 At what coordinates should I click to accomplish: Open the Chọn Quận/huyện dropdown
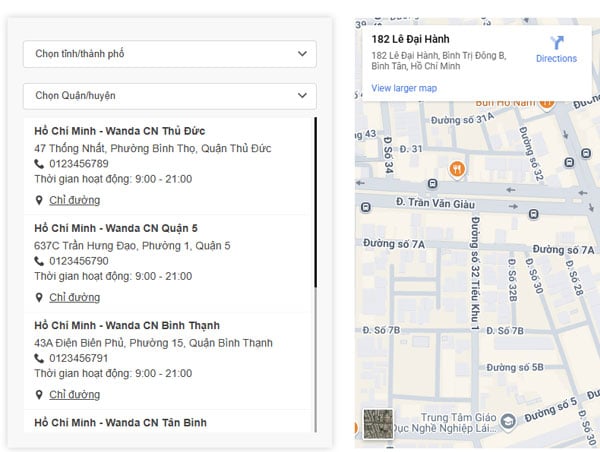170,96
